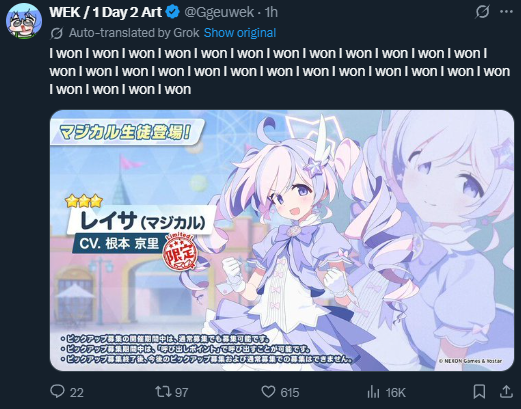Click the share upload icon
Image resolution: width=521 pixels, height=409 pixels.
[506, 392]
